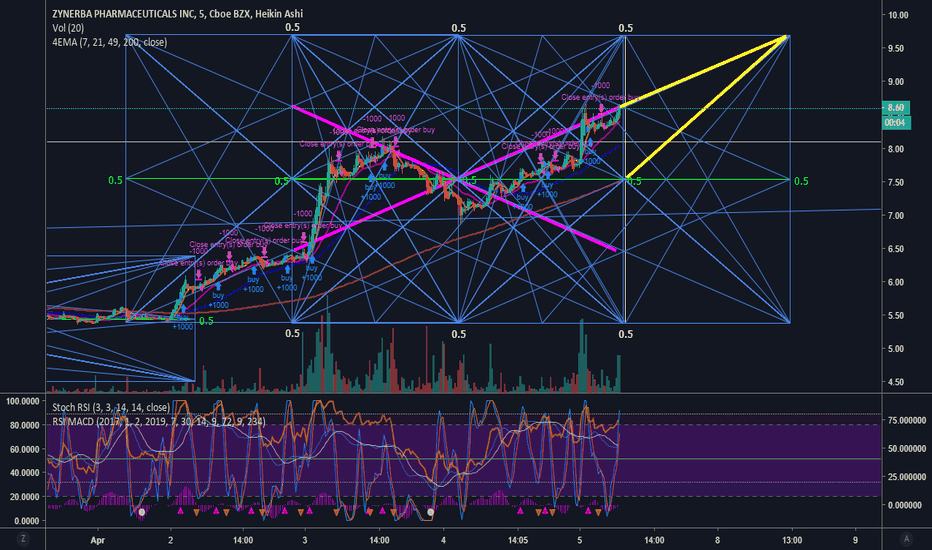Click the green 0.5 label right of the grid
The height and width of the screenshot is (550, 932).
[x=801, y=181]
